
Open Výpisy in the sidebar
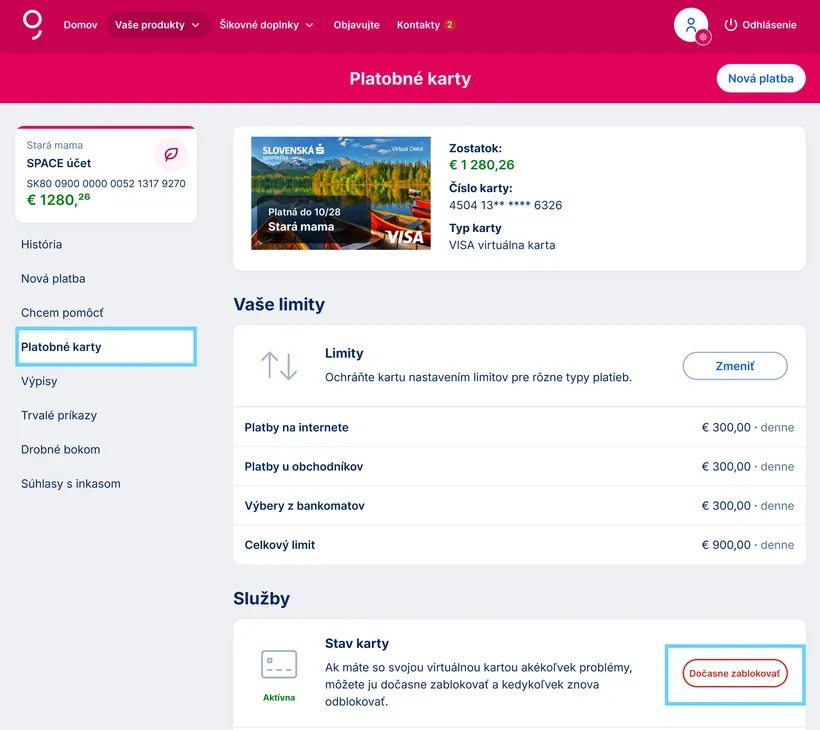pyautogui.click(x=39, y=381)
